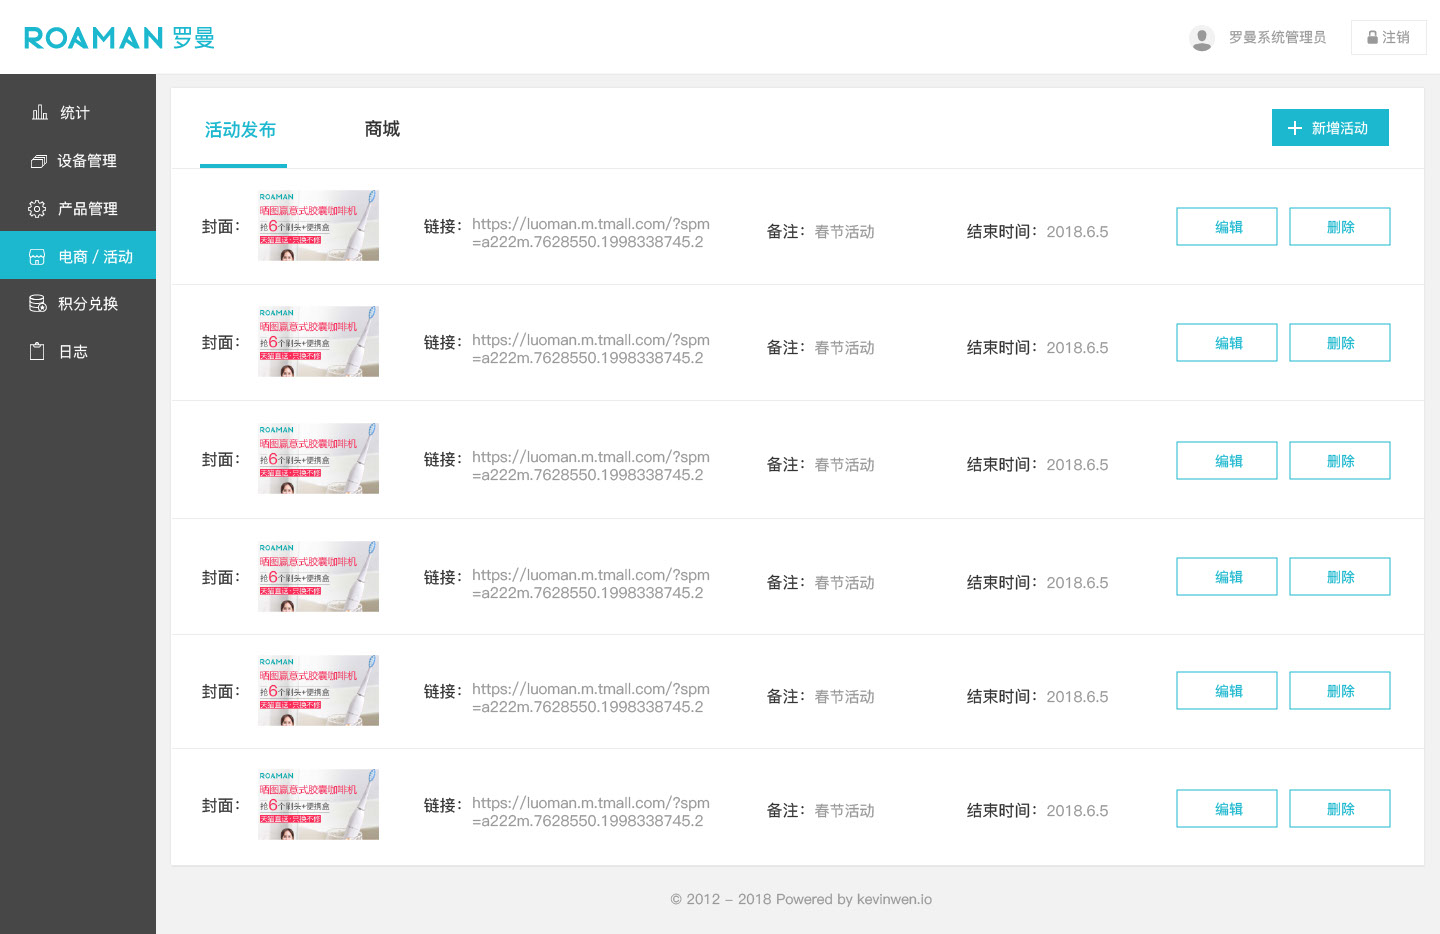
Task: Click the ROAMAN 罗曼 logo
Action: [x=119, y=38]
